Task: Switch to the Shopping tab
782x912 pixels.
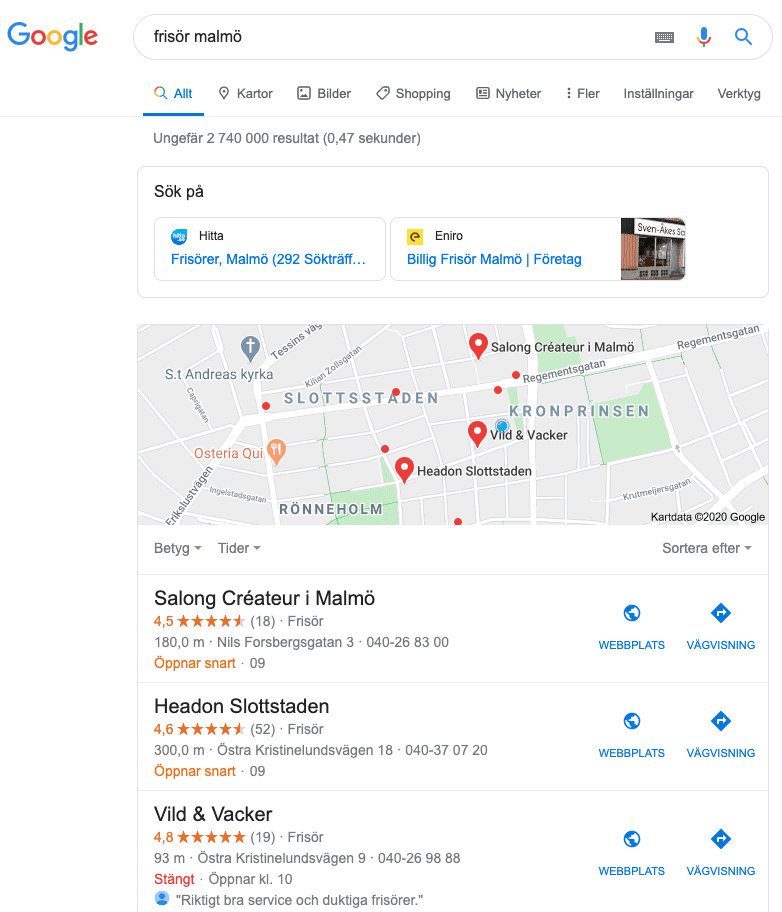Action: 413,94
